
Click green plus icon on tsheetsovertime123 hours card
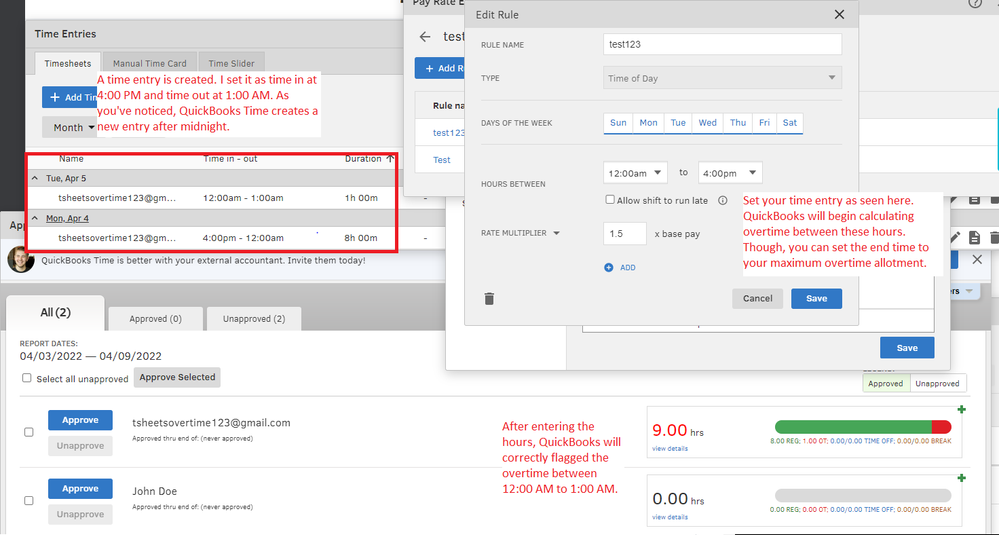click(x=961, y=409)
